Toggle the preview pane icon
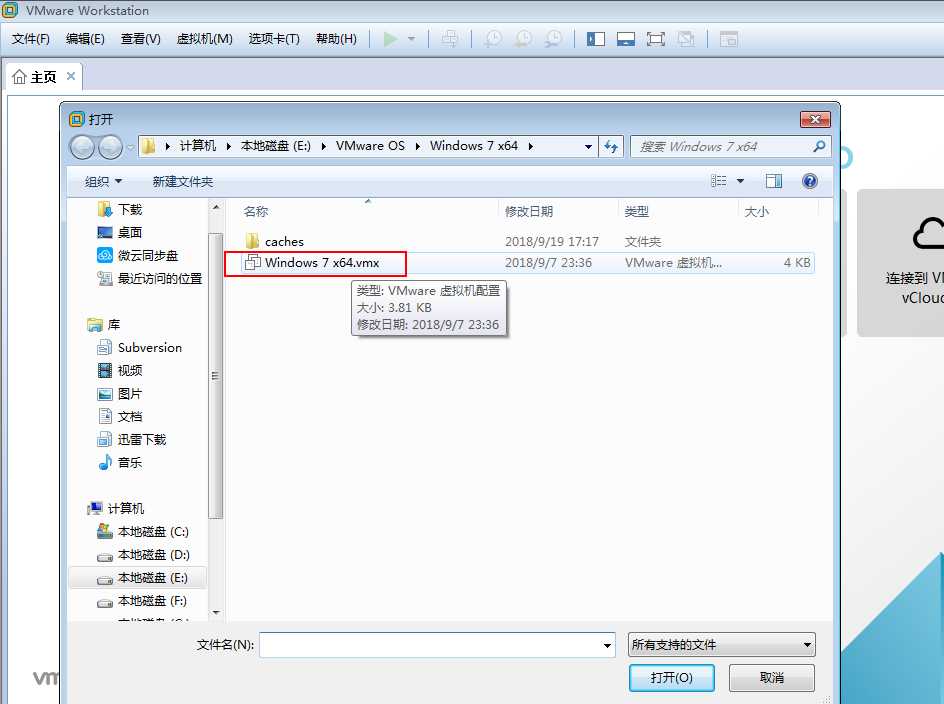 point(774,181)
